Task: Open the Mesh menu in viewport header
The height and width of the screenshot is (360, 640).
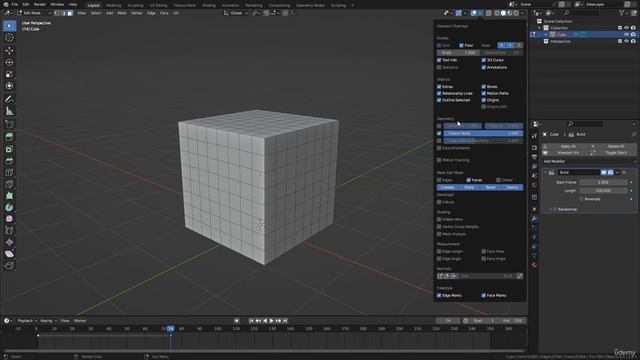Action: tap(122, 13)
